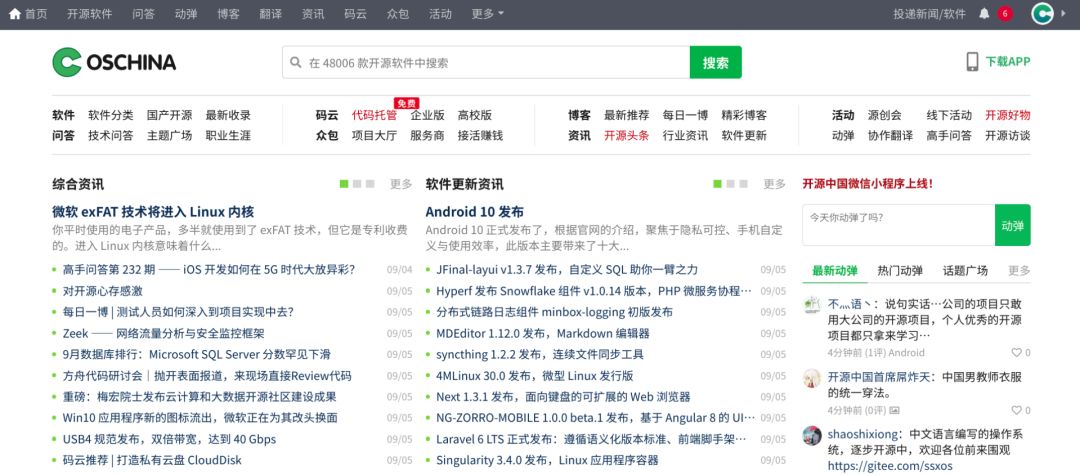
Task: Focus the 今天你动弹了吗? text box
Action: [x=898, y=225]
